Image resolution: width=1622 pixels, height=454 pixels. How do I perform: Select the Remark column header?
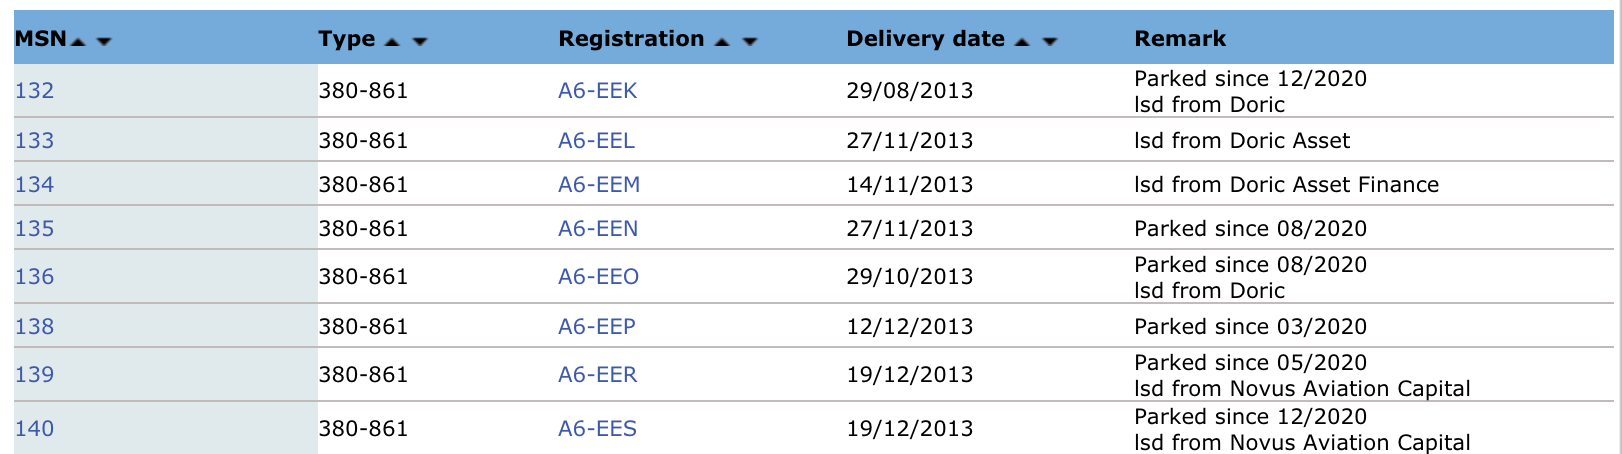click(1180, 39)
